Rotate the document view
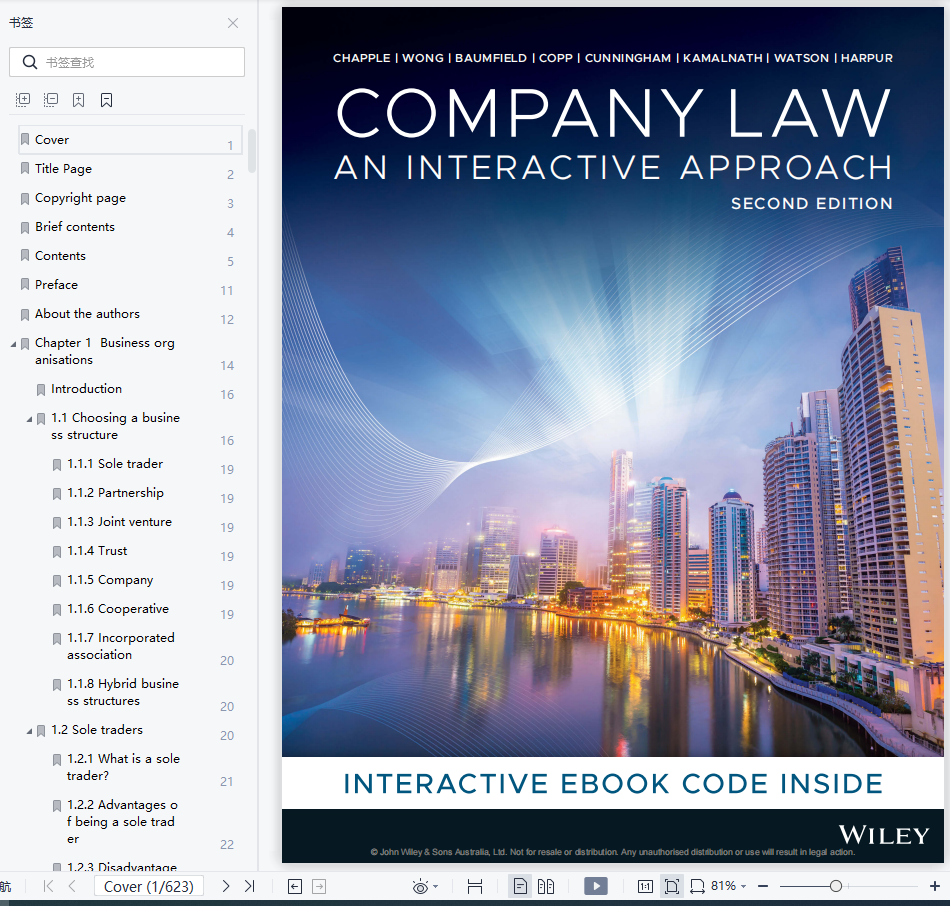This screenshot has width=950, height=906. point(697,887)
